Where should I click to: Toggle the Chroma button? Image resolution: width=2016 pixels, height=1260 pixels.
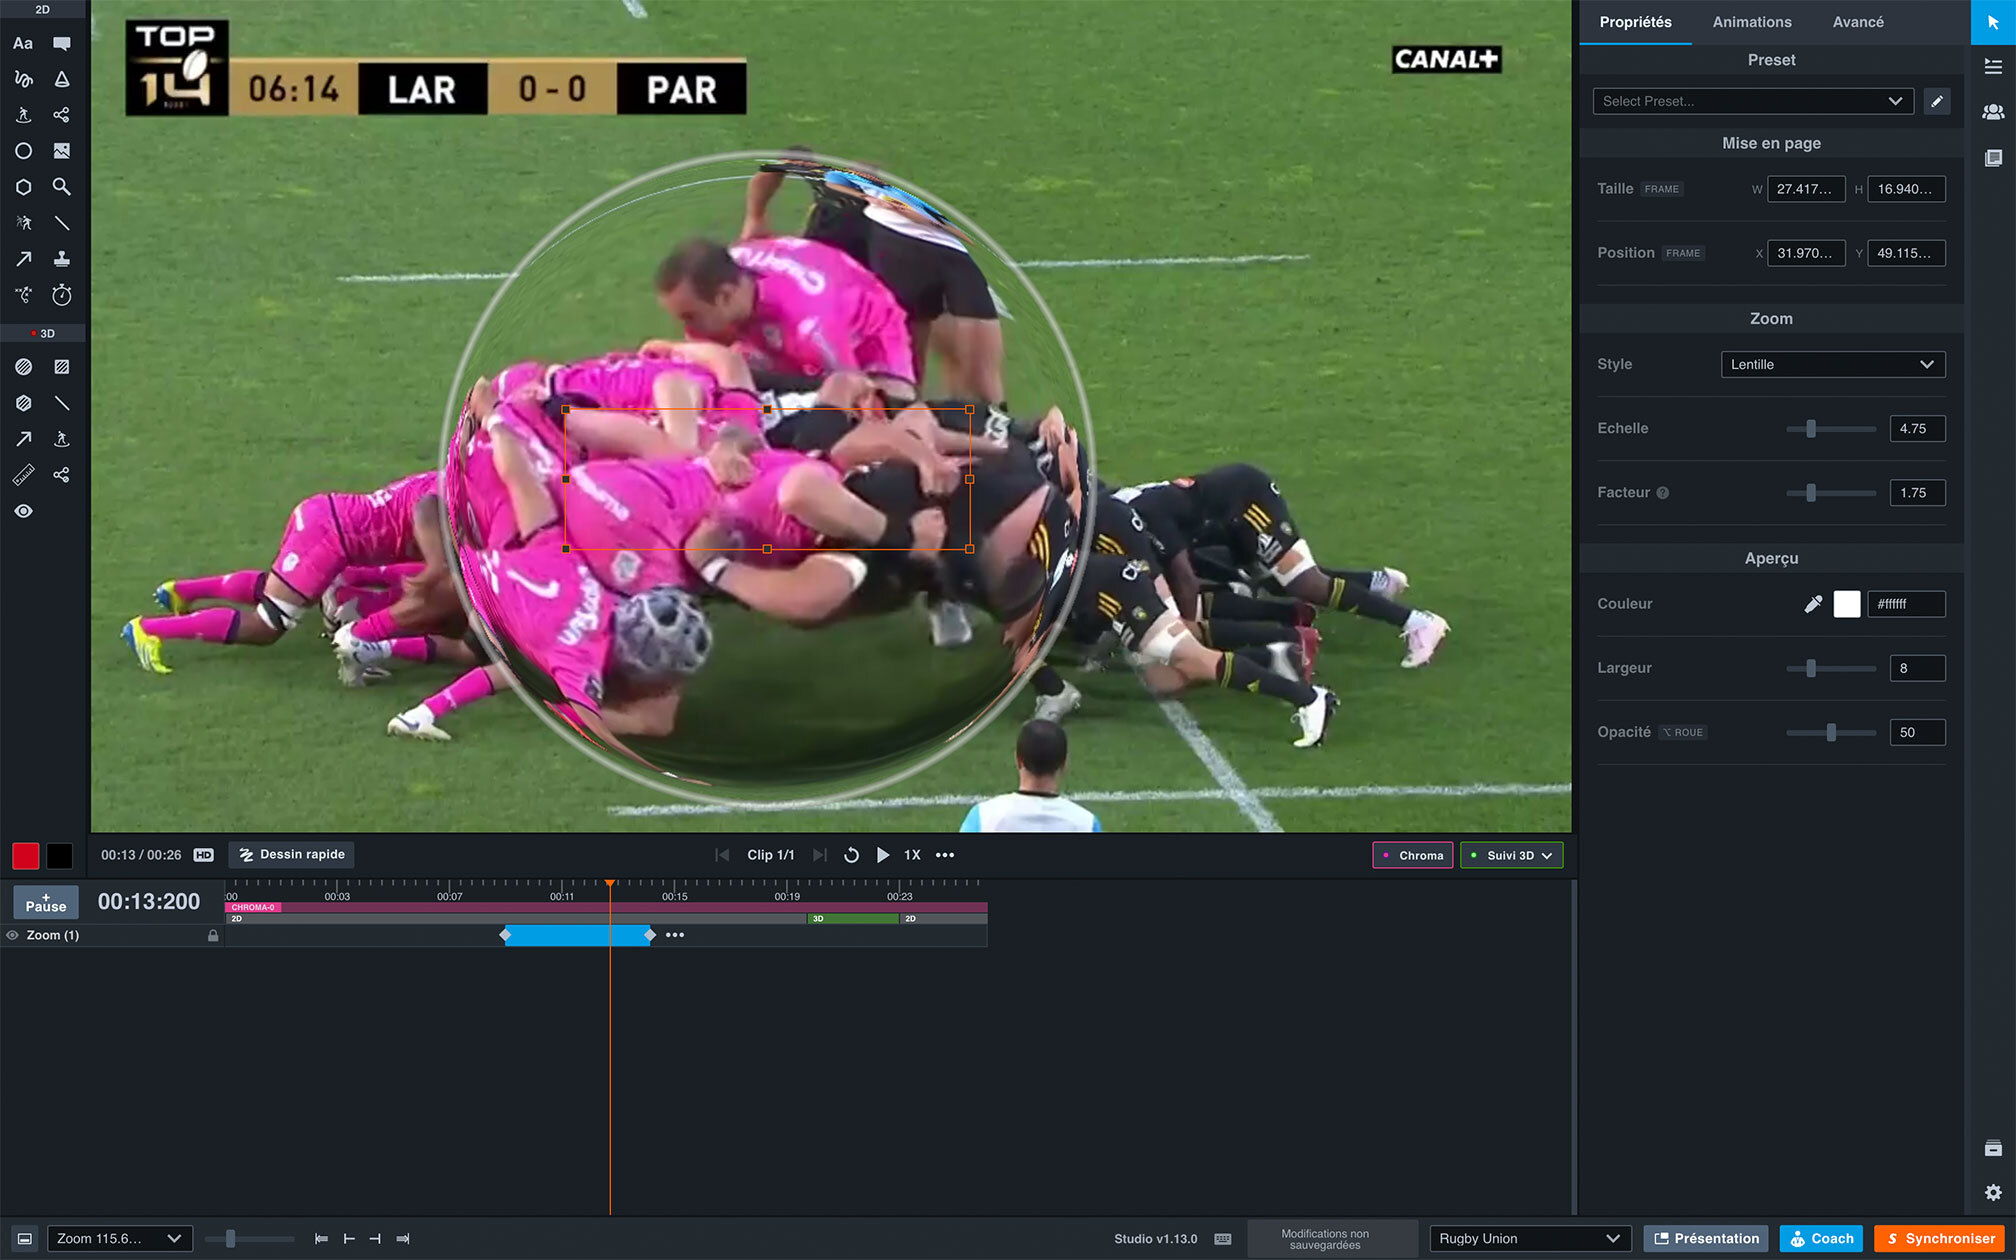coord(1412,855)
